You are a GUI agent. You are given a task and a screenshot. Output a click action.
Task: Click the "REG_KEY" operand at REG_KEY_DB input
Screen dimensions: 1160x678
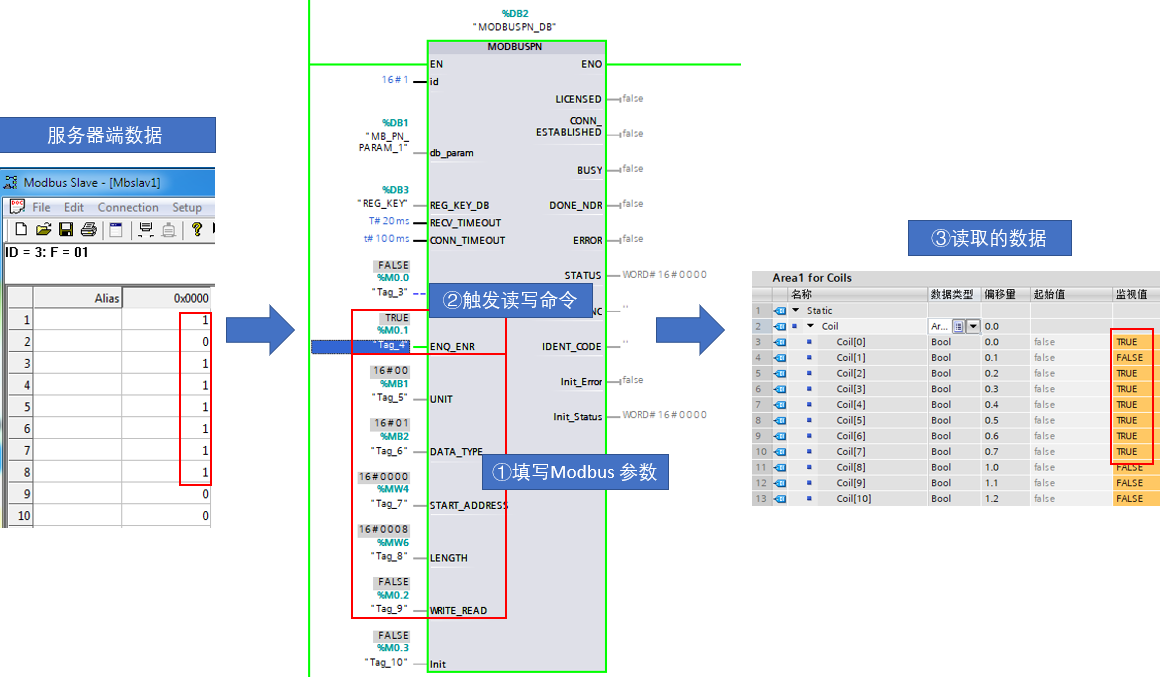pos(382,203)
